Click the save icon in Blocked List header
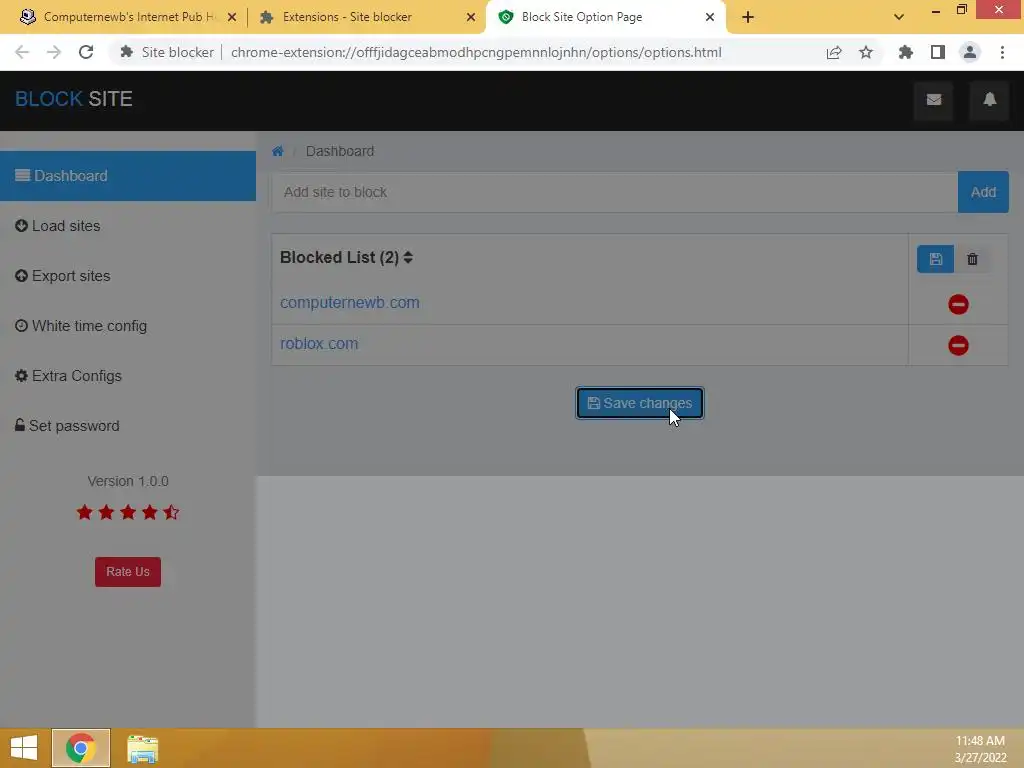The width and height of the screenshot is (1024, 768). (935, 259)
